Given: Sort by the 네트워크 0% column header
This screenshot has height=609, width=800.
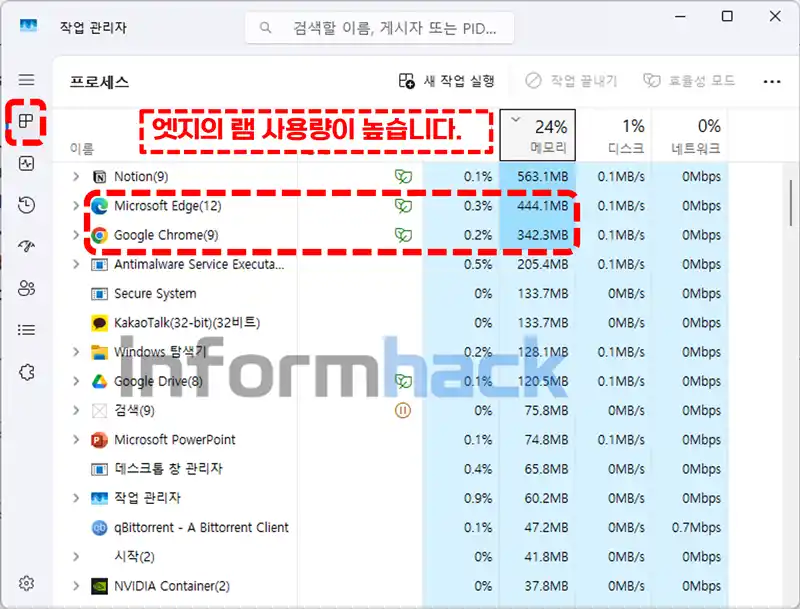Looking at the screenshot, I should [x=689, y=135].
